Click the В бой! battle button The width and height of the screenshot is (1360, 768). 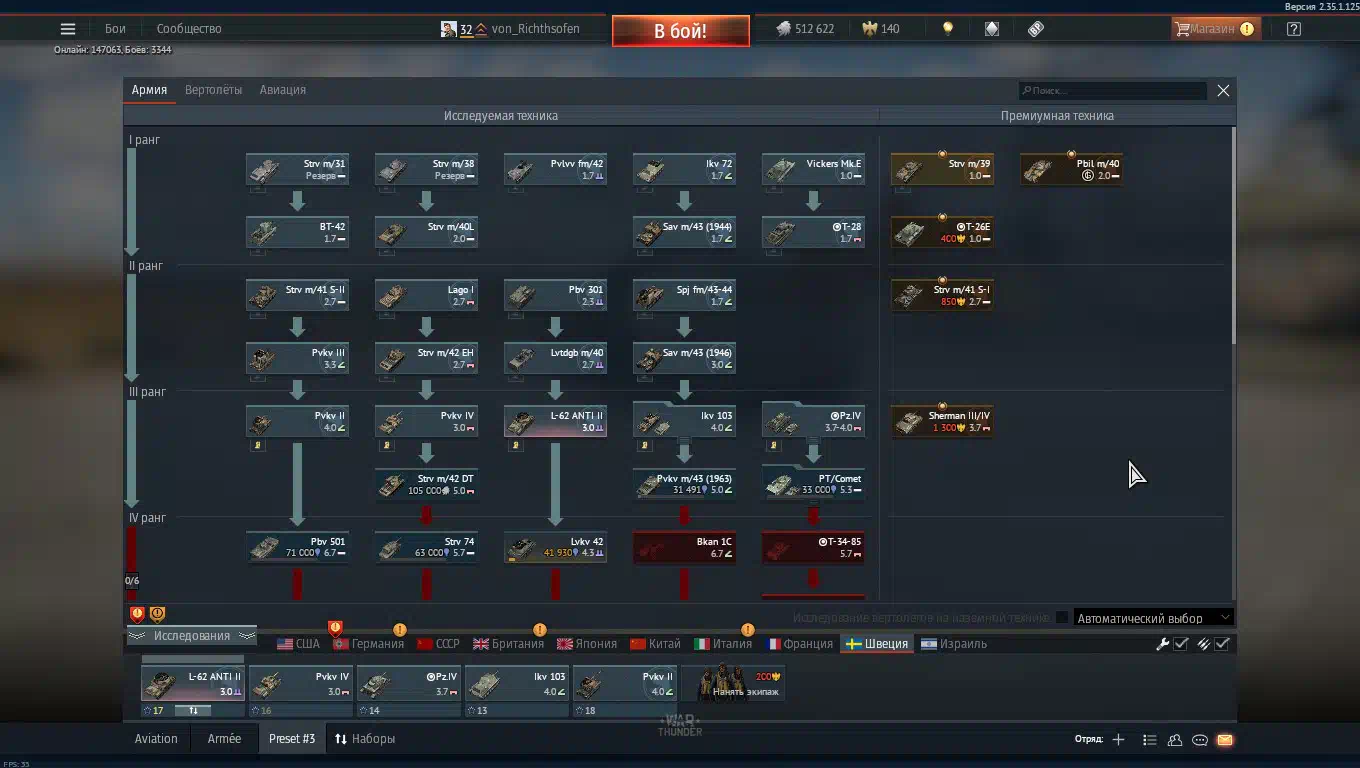click(681, 30)
